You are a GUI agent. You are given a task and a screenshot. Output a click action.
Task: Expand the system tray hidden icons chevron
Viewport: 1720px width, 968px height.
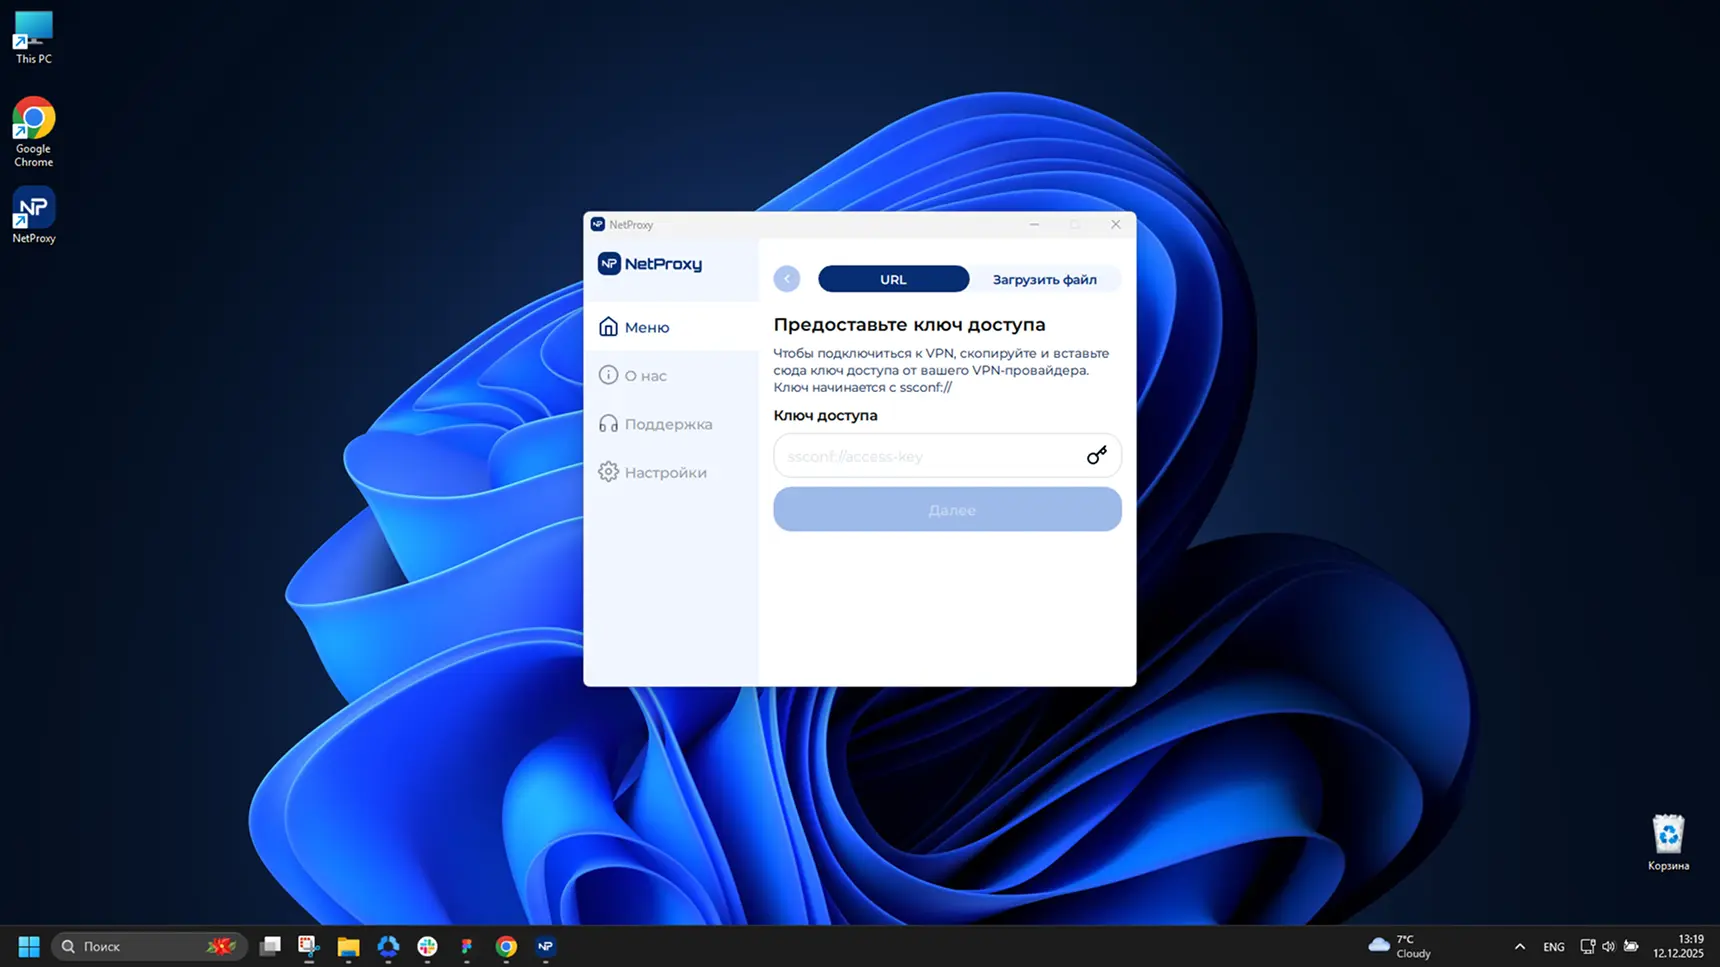click(1519, 946)
